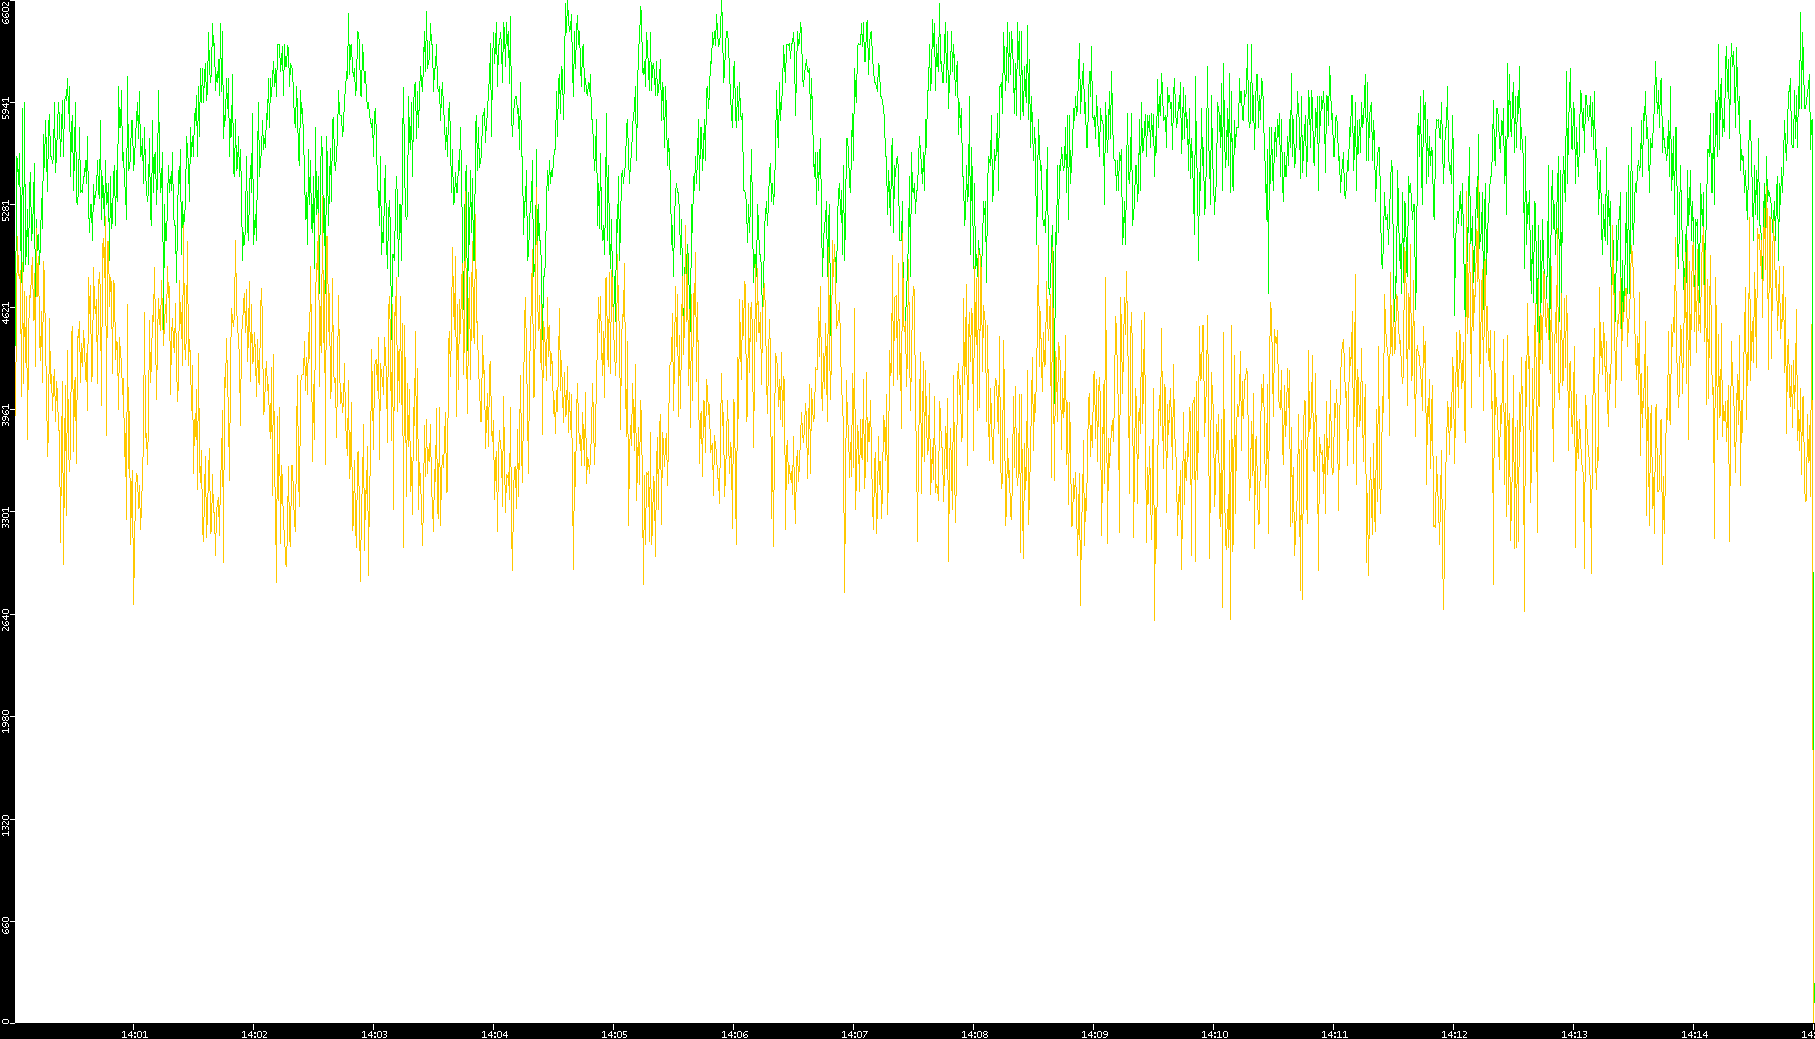1815x1039 pixels.
Task: Click the 14:02 time axis label
Action: 254,1034
